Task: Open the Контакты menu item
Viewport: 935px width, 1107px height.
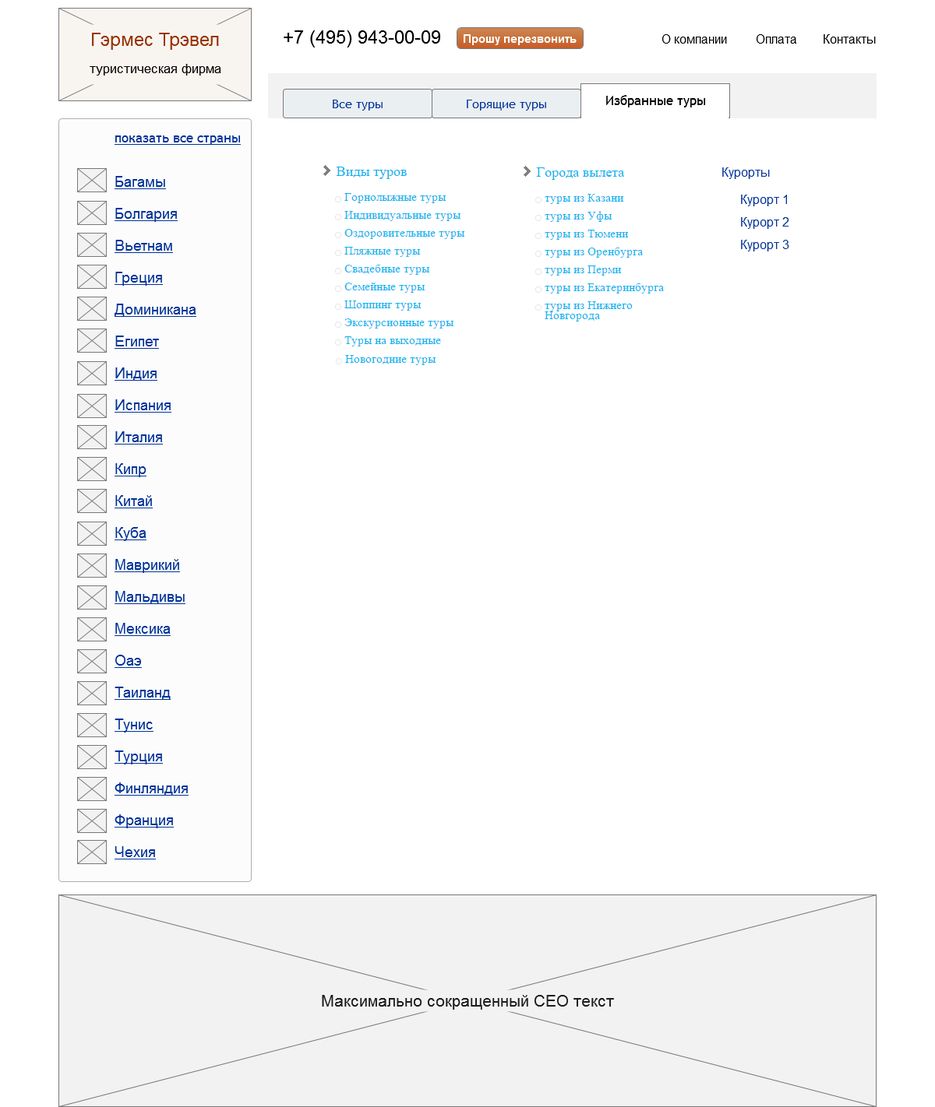Action: coord(849,40)
